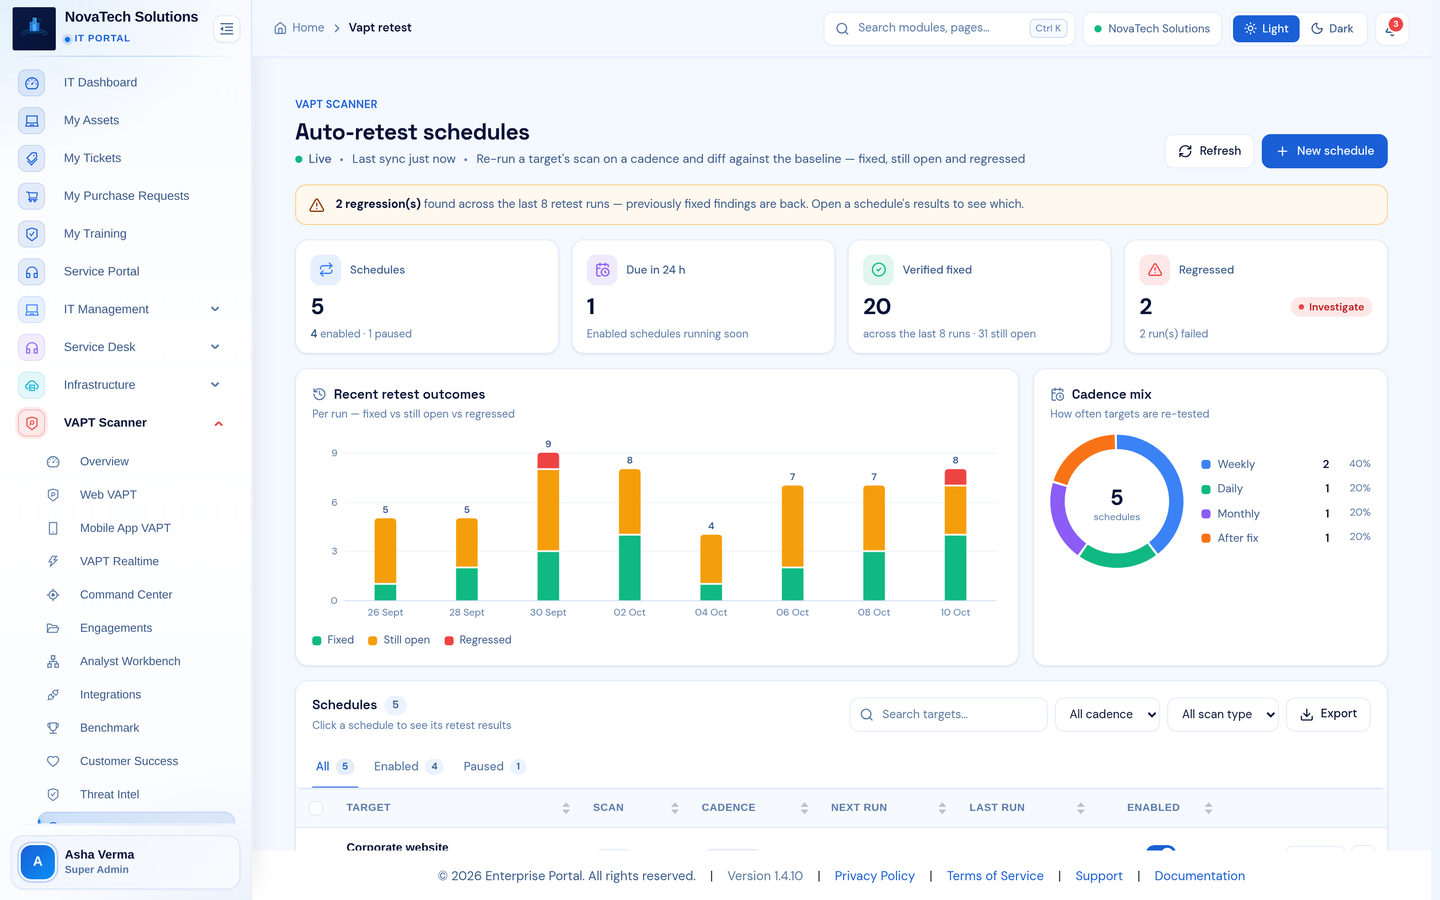Click the Refresh button
This screenshot has height=900, width=1440.
pos(1209,151)
